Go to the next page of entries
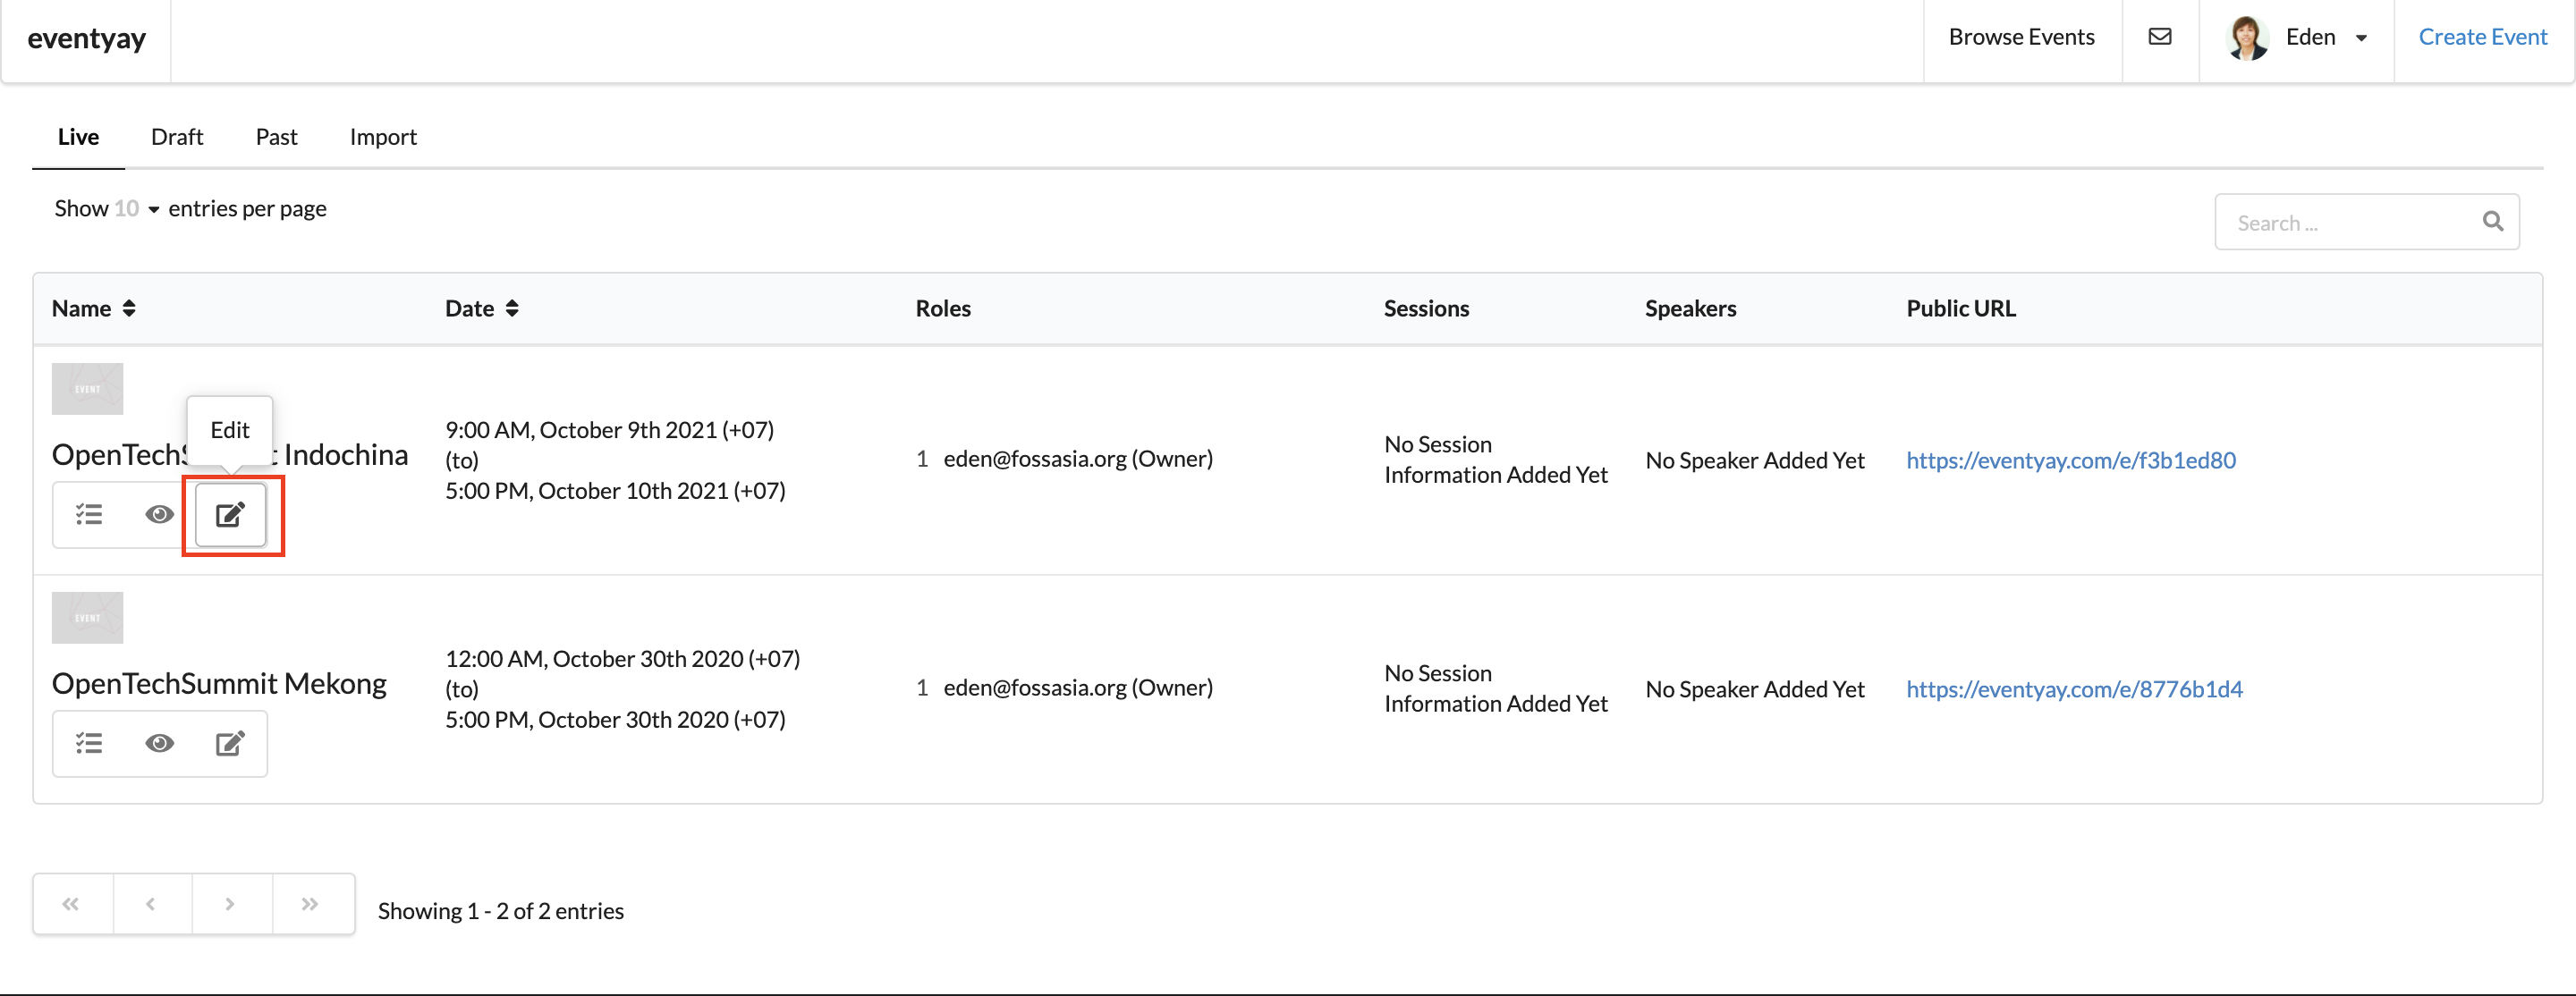Image resolution: width=2576 pixels, height=996 pixels. coord(232,905)
